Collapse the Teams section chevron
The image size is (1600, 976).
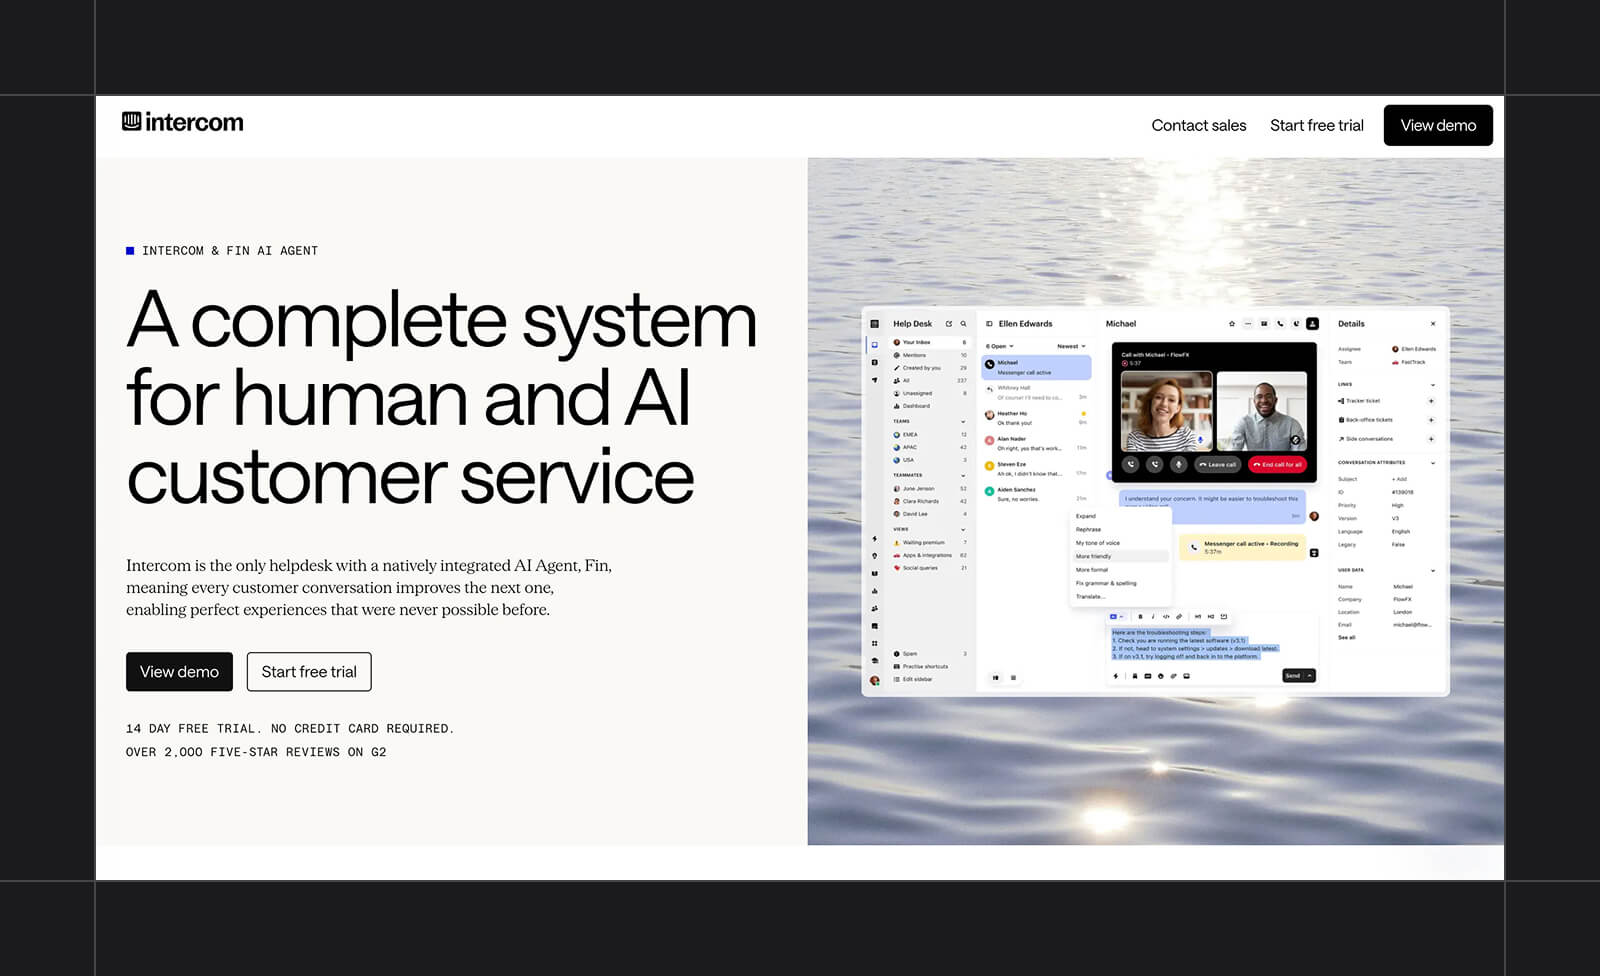click(963, 422)
